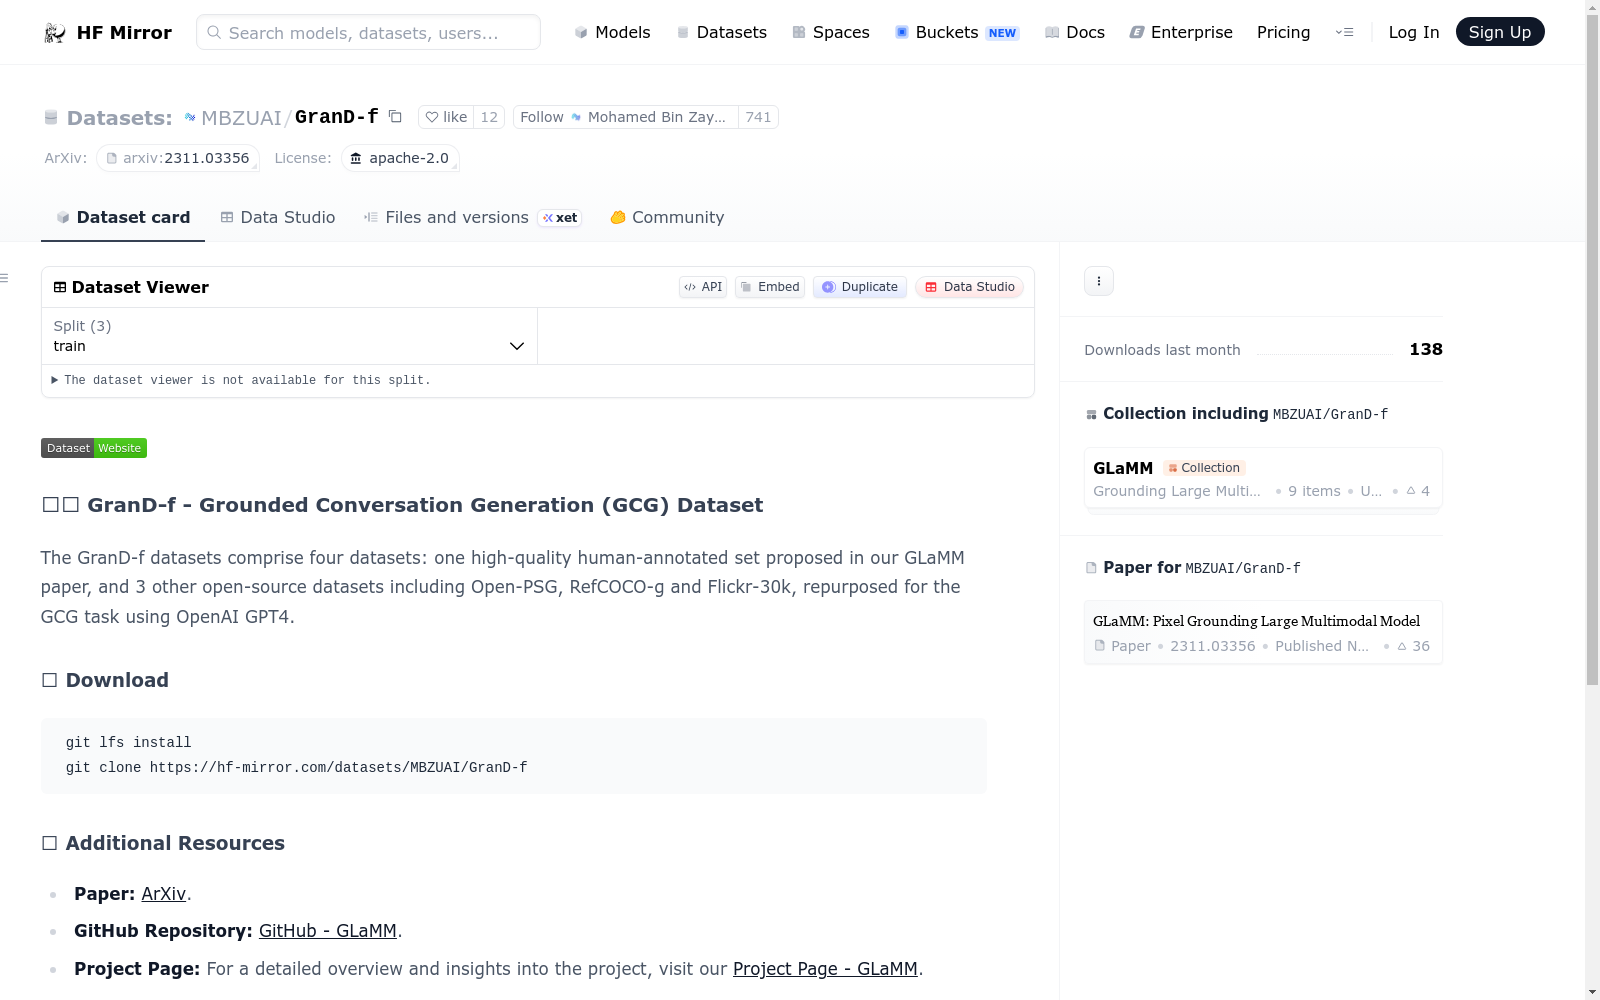
Task: Click the Download section heading
Action: [x=117, y=680]
